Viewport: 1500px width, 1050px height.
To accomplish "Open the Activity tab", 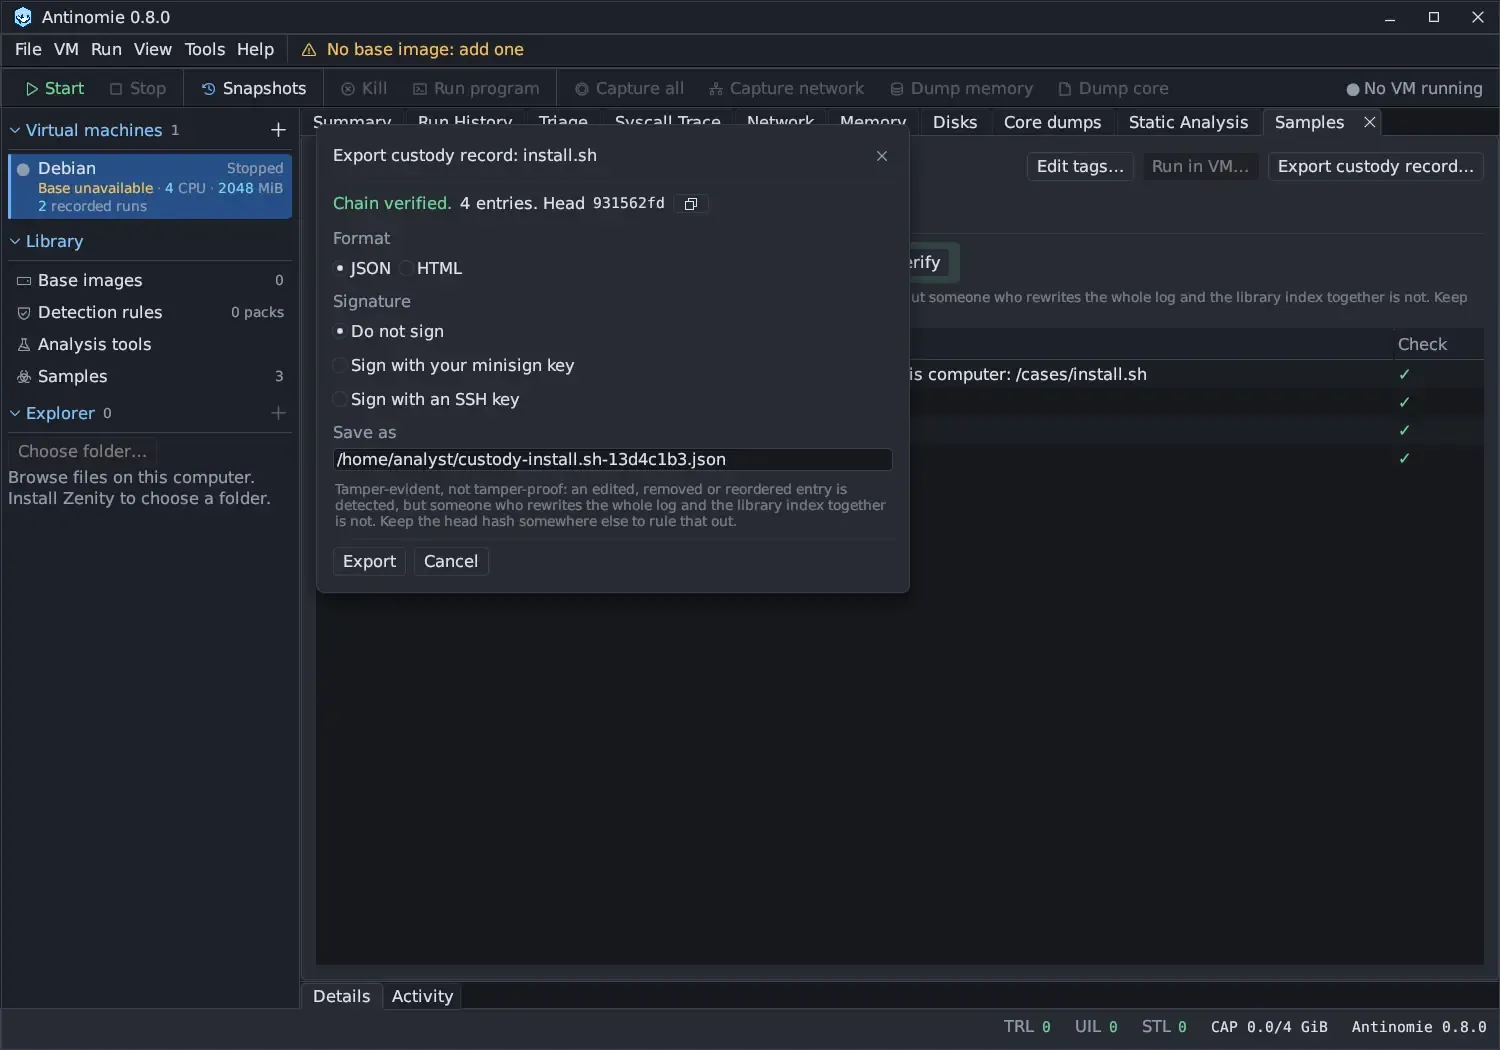I will pos(422,996).
